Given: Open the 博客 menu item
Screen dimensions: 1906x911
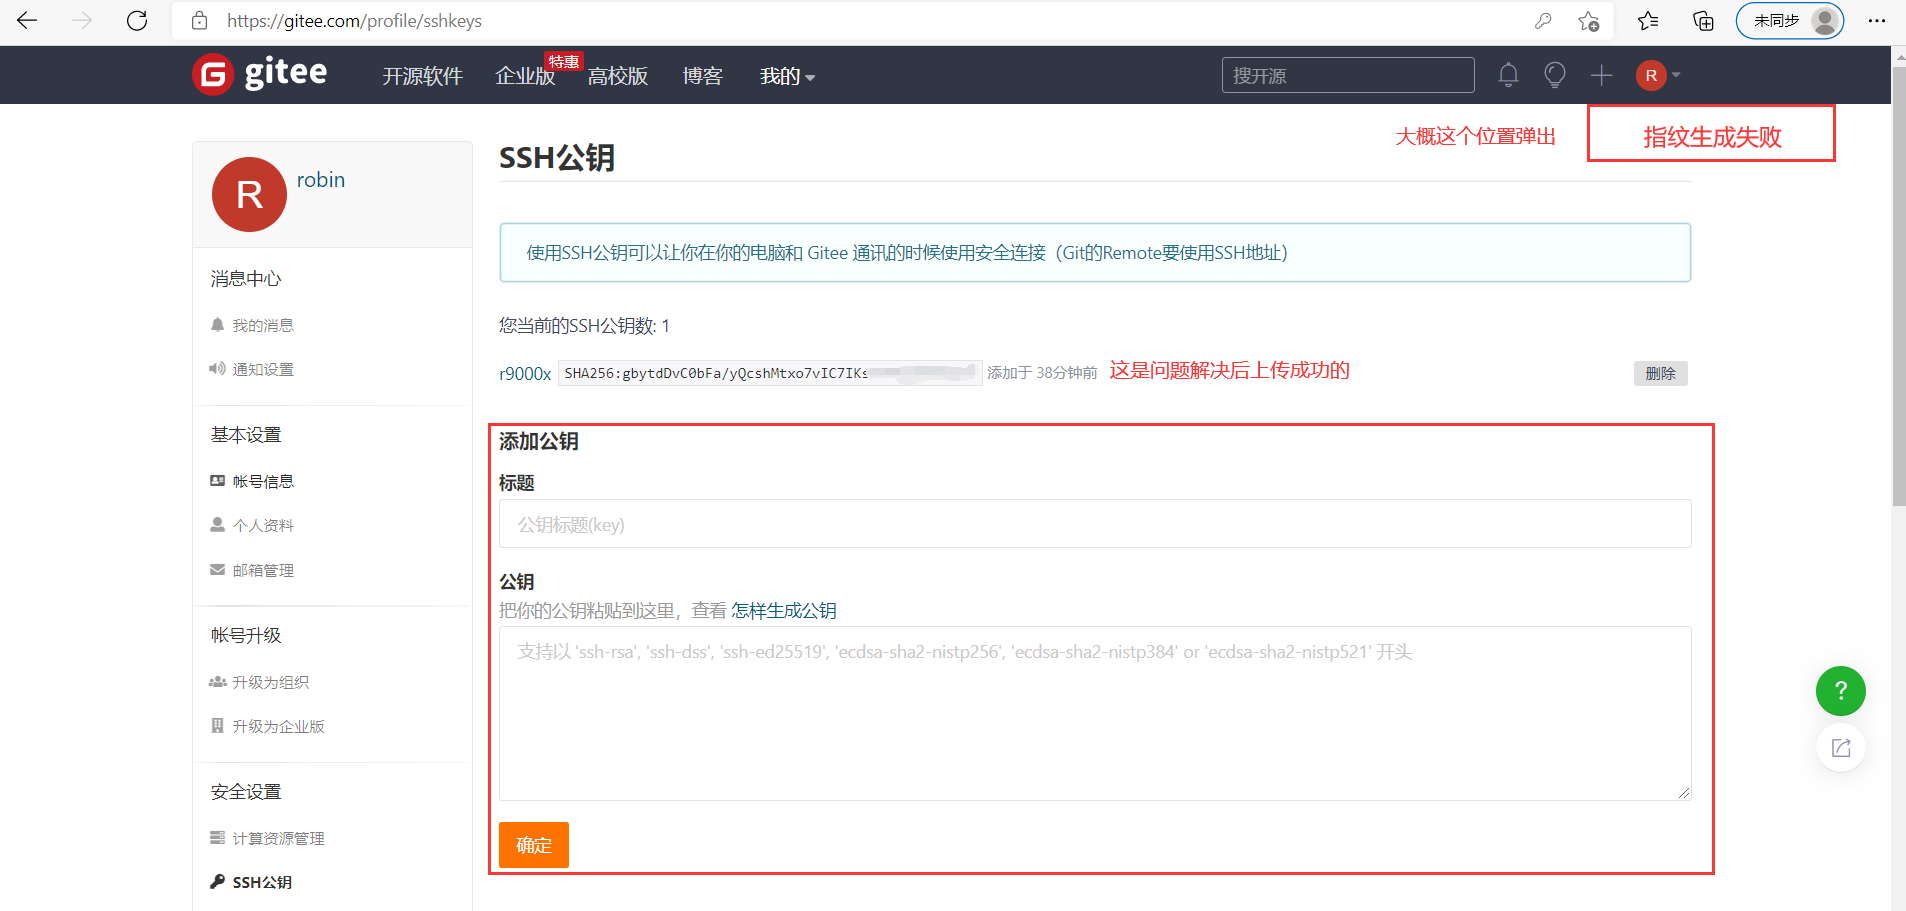Looking at the screenshot, I should pos(701,76).
